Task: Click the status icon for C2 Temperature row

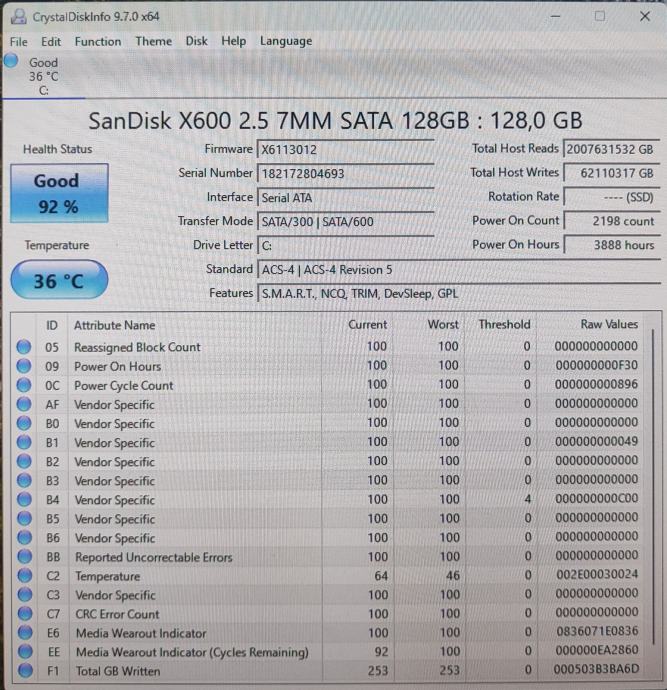Action: click(25, 576)
